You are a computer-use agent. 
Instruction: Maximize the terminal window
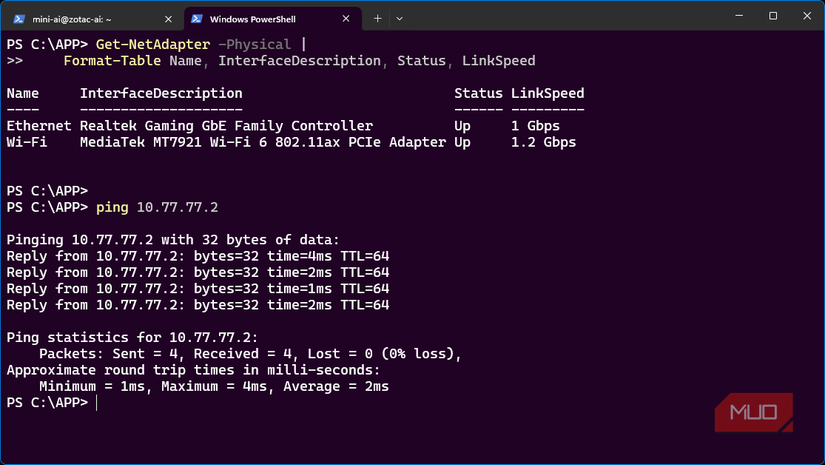773,16
